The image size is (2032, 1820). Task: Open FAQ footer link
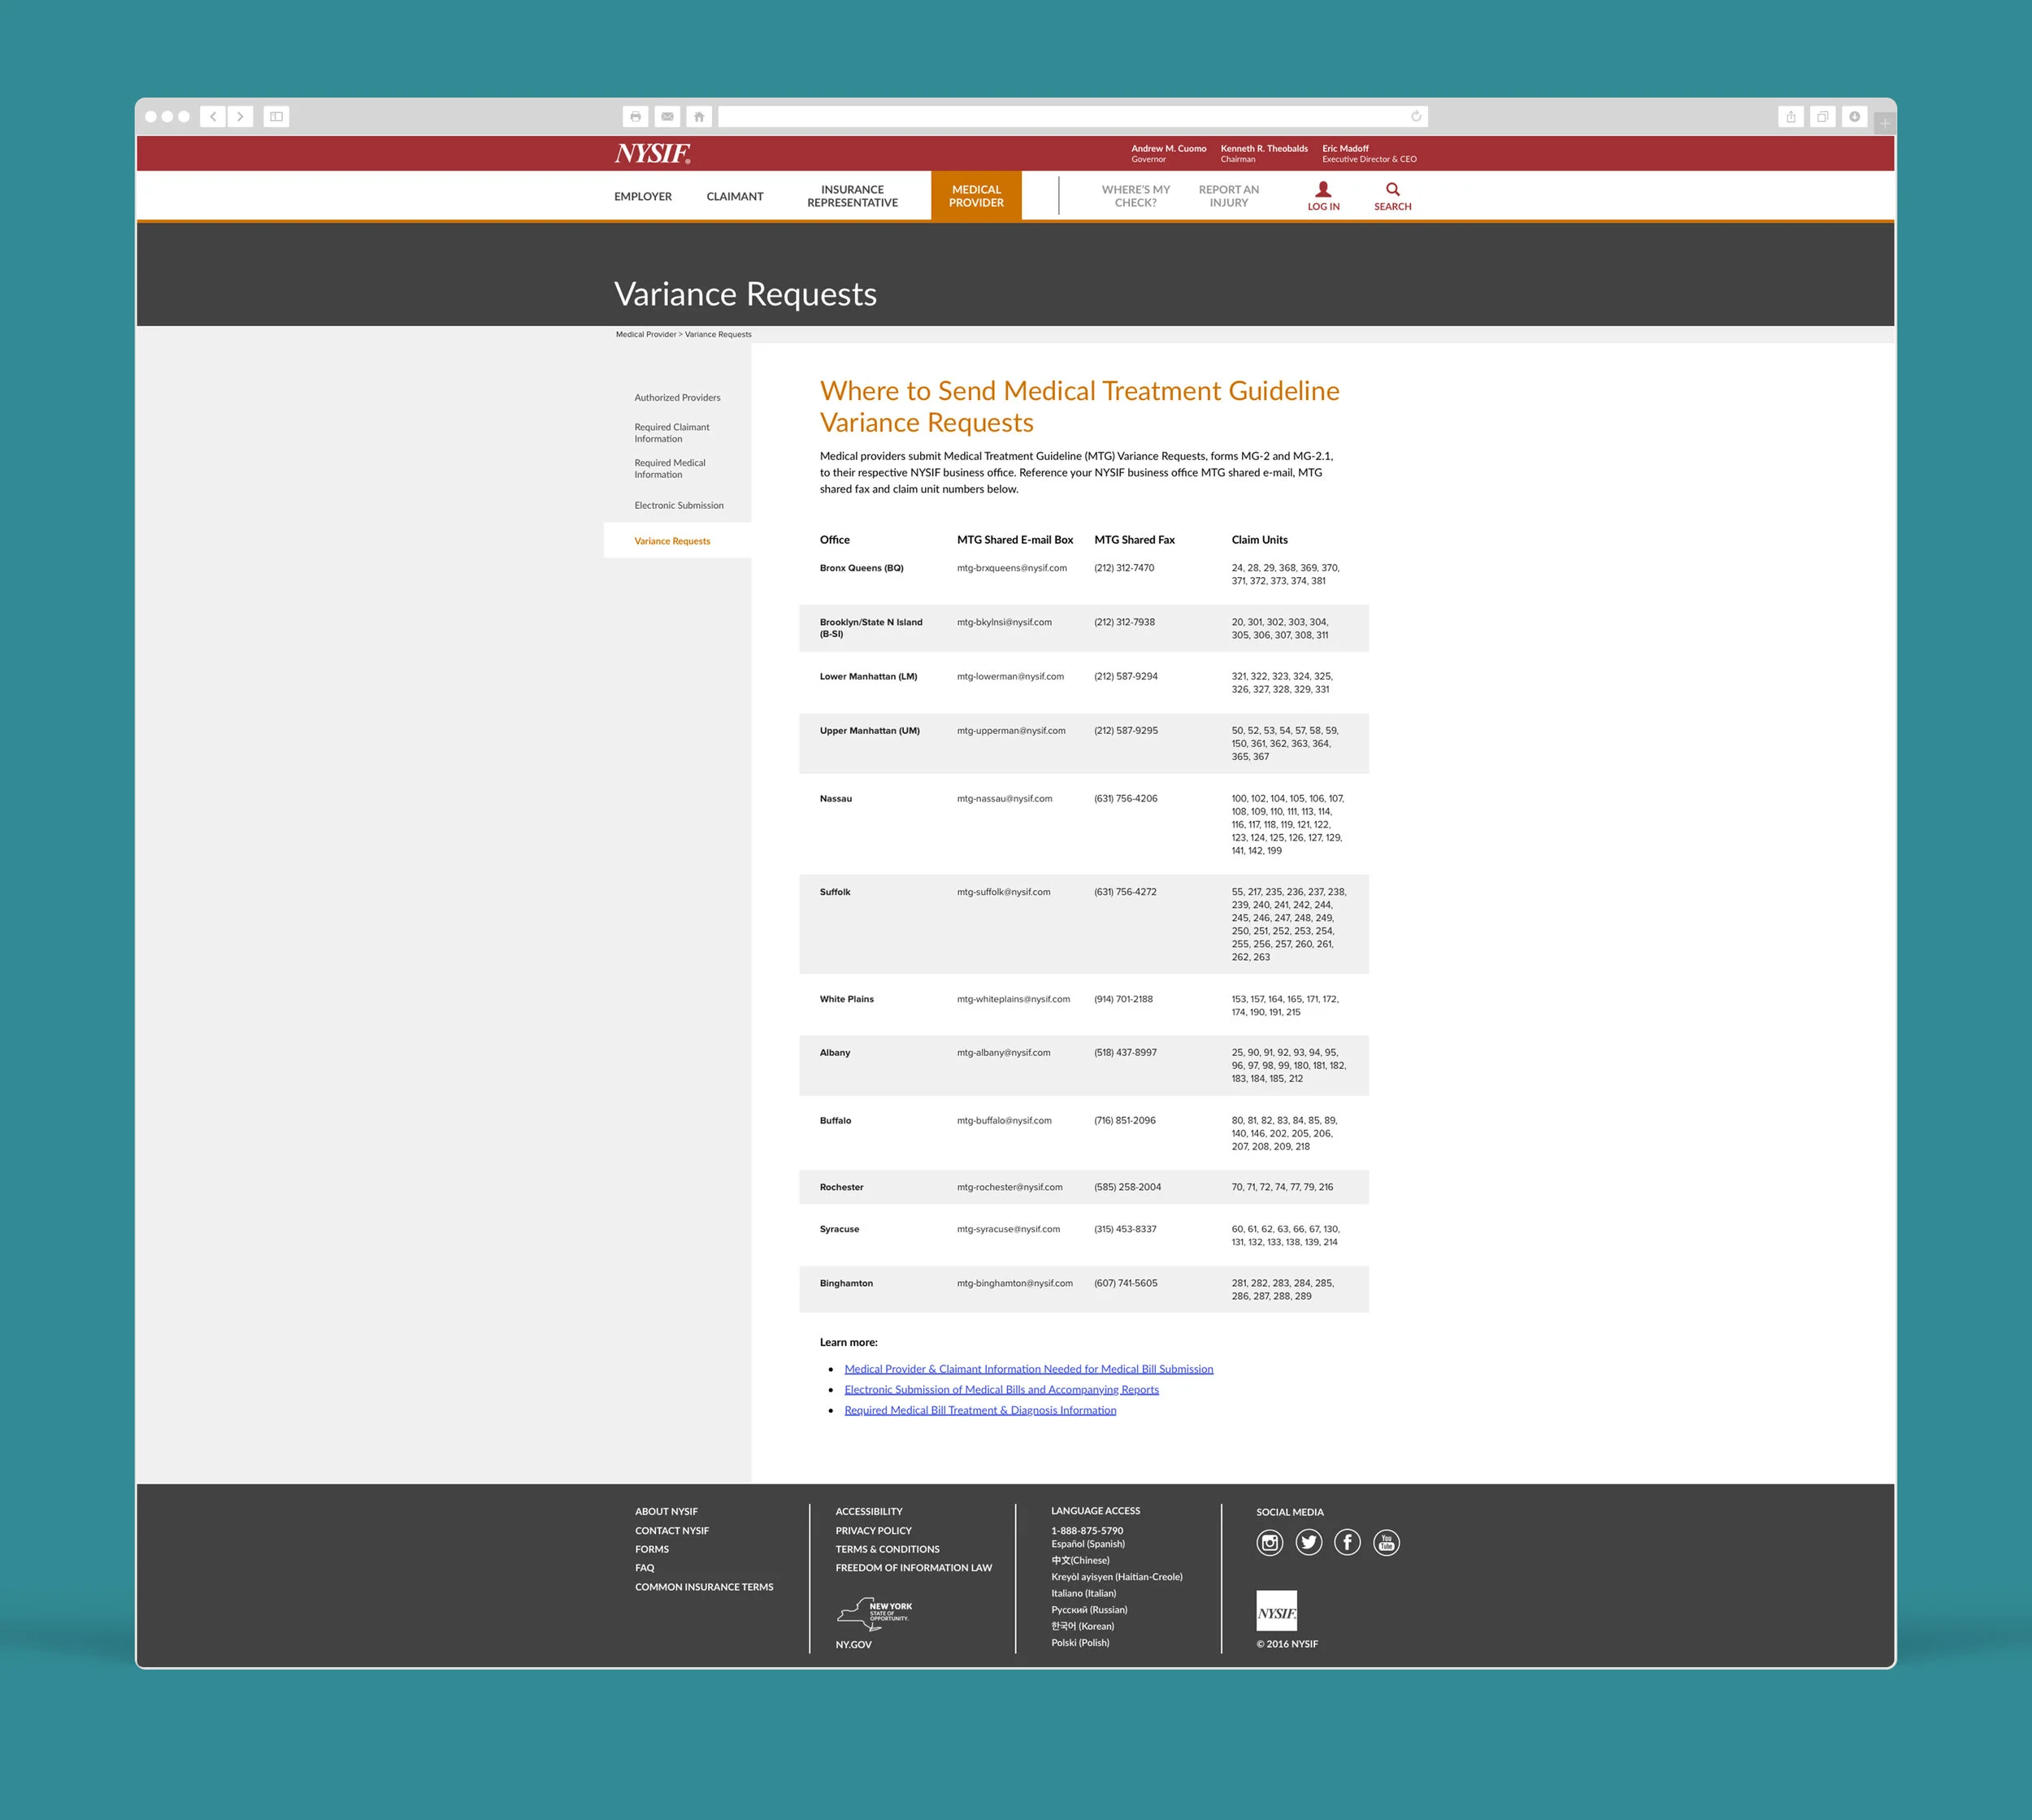coord(645,1568)
